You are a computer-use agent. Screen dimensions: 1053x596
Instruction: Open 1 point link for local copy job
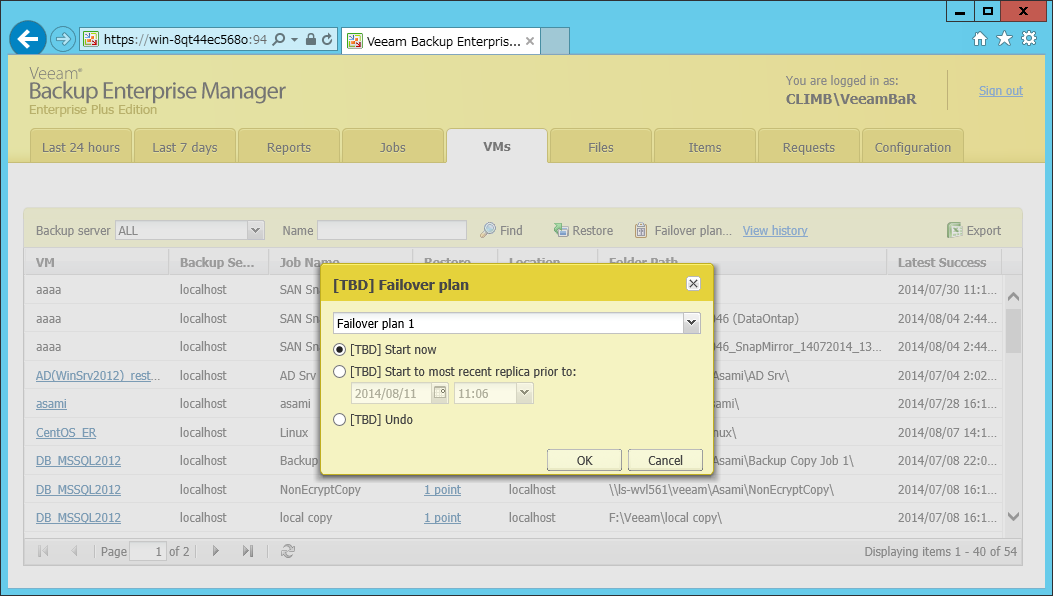[x=443, y=518]
